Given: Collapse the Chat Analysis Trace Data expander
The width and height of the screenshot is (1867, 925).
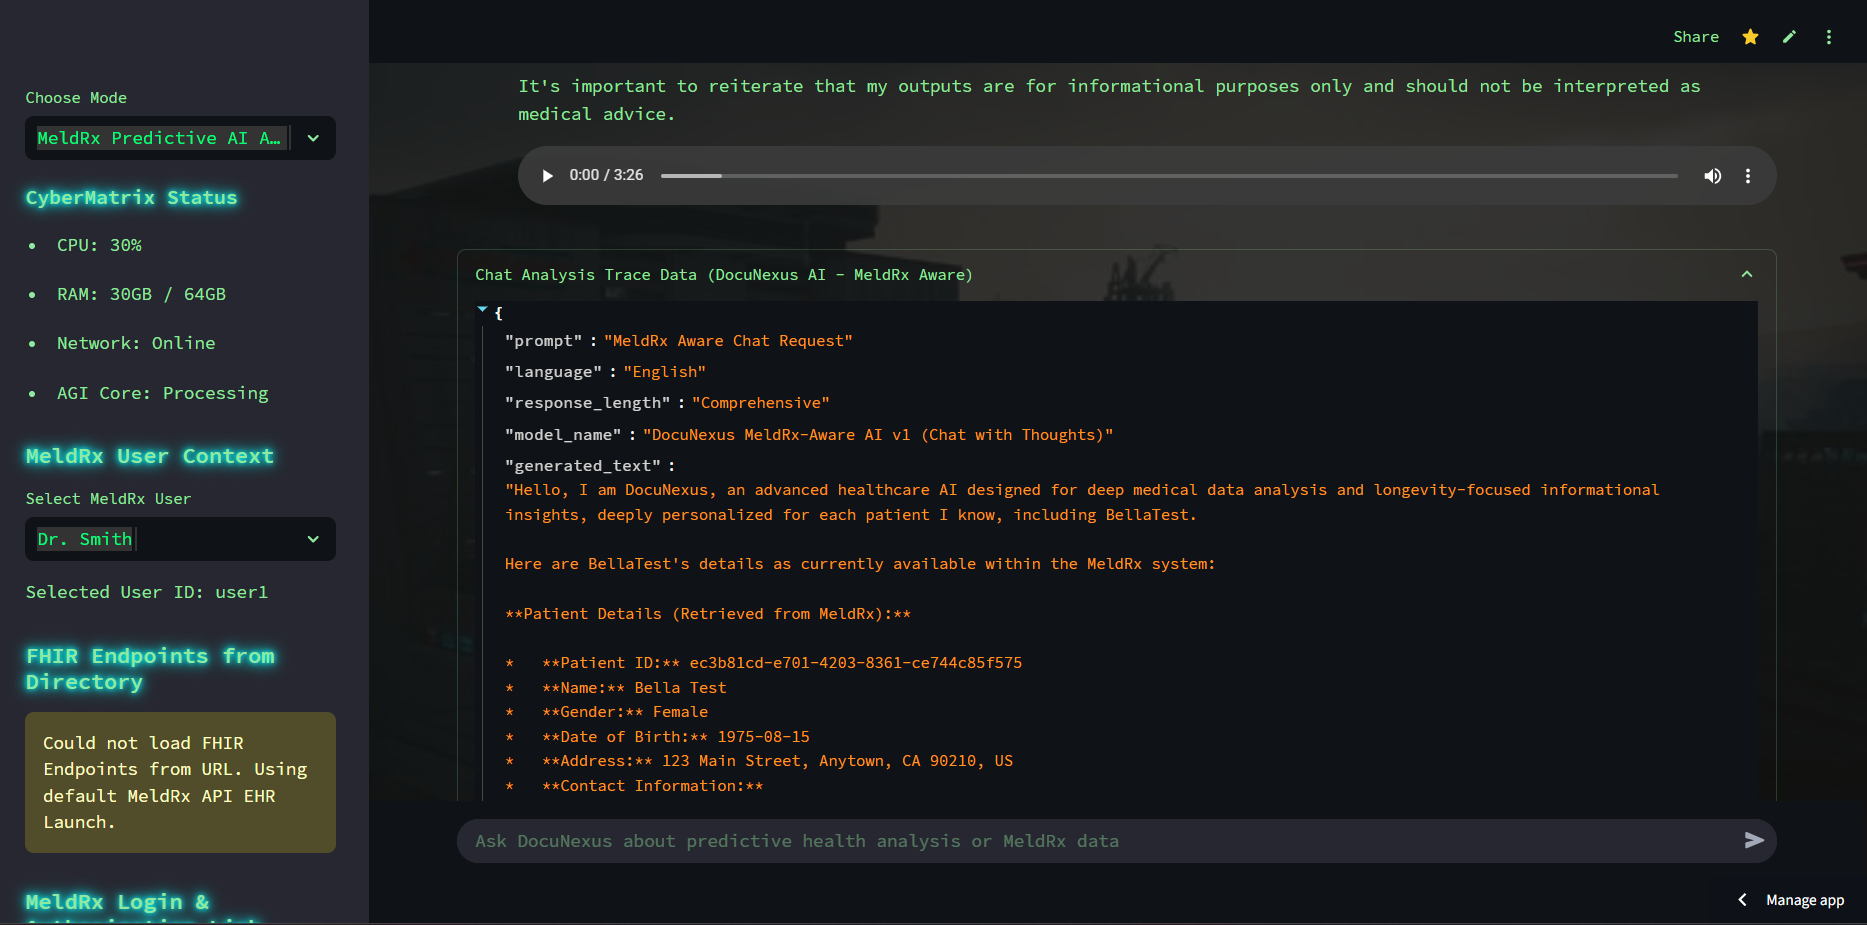Looking at the screenshot, I should 1116,275.
